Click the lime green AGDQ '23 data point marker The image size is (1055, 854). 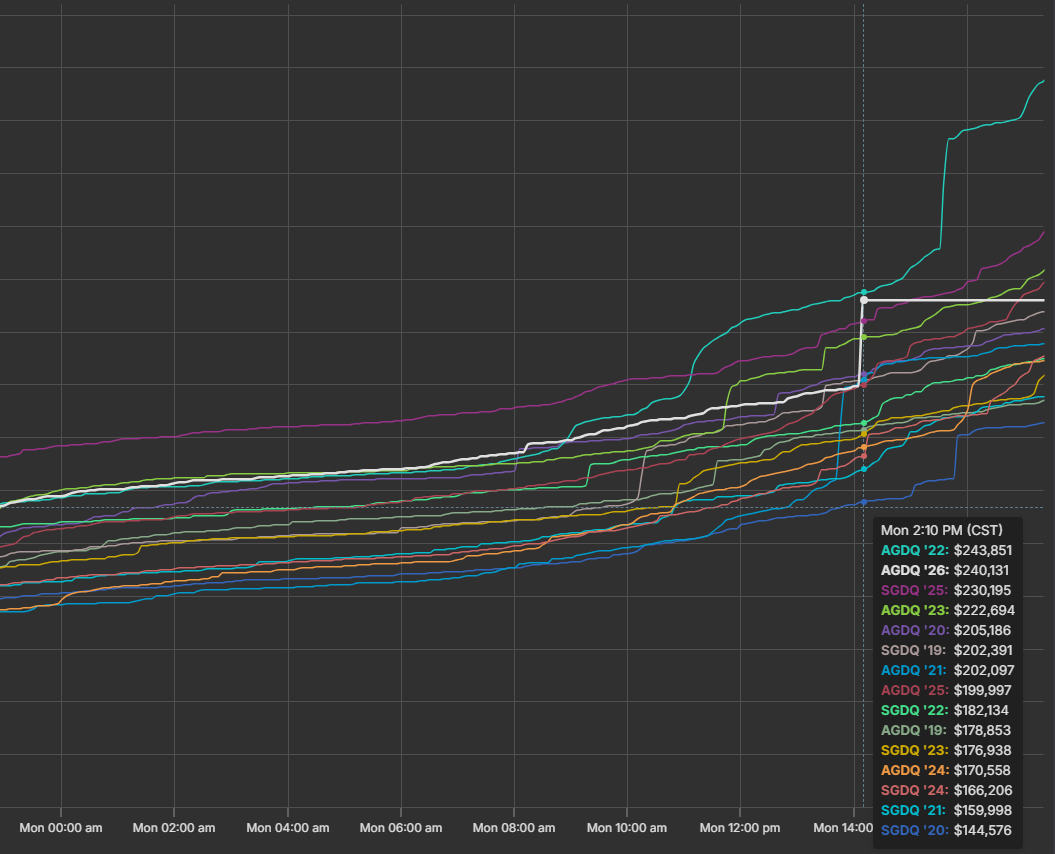coord(864,336)
